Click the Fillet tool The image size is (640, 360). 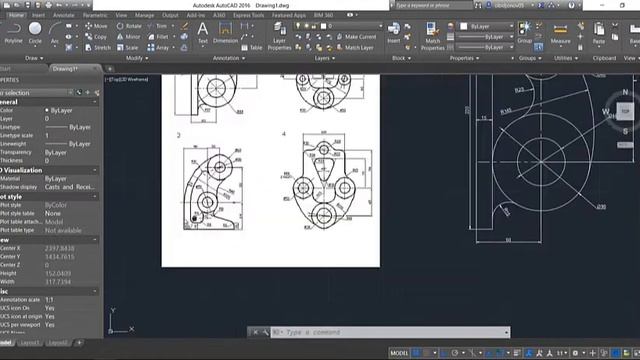(x=158, y=37)
